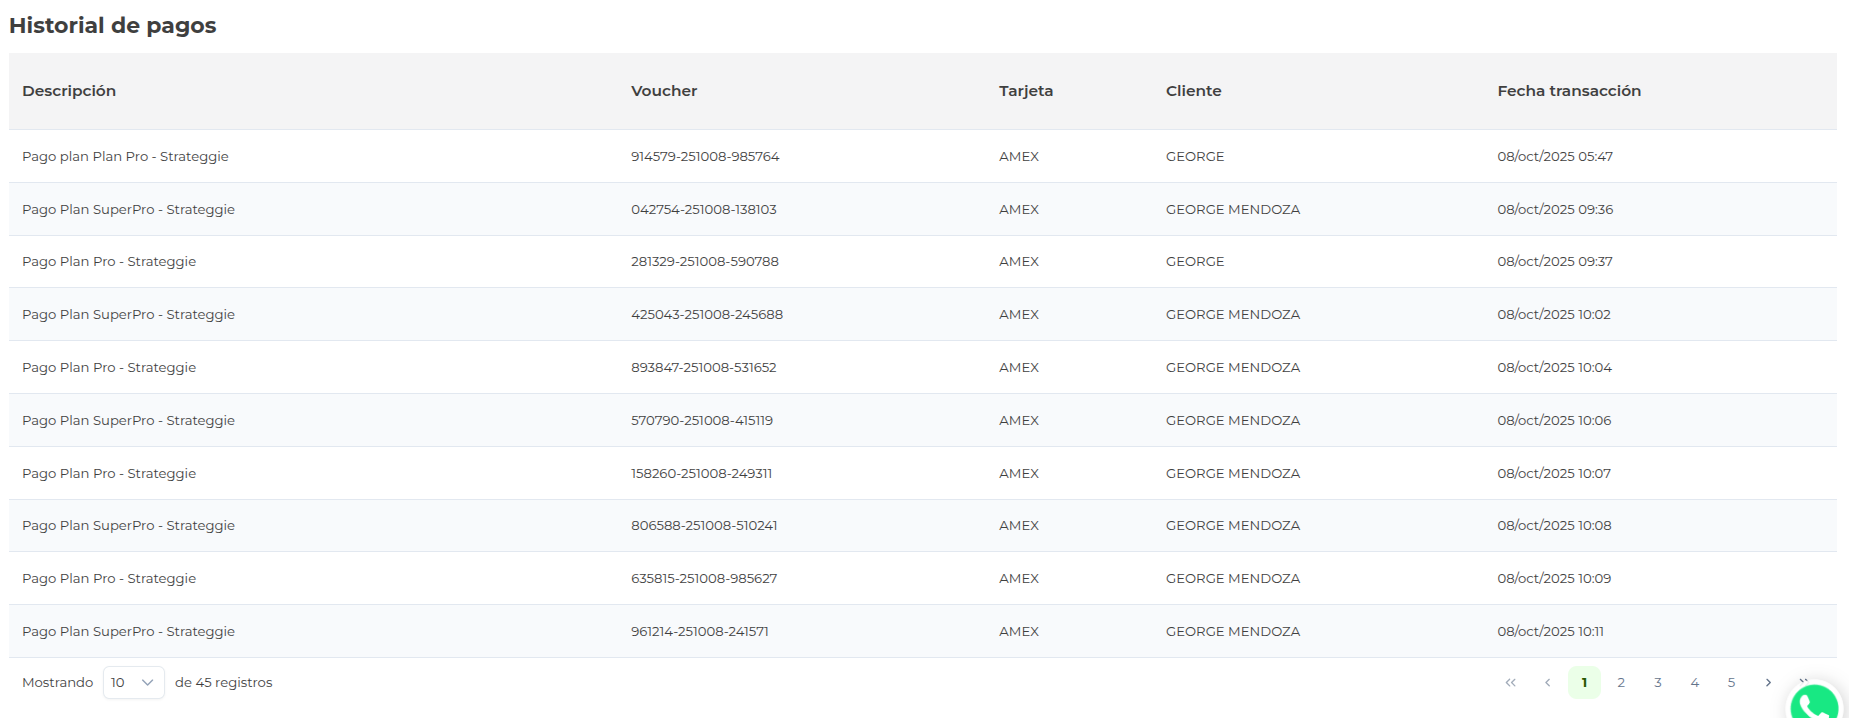Click the Fecha transacción column header

pyautogui.click(x=1568, y=91)
